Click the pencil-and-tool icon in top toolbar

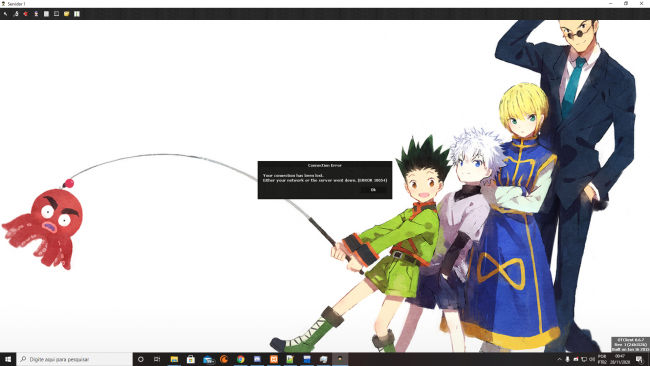click(16, 14)
